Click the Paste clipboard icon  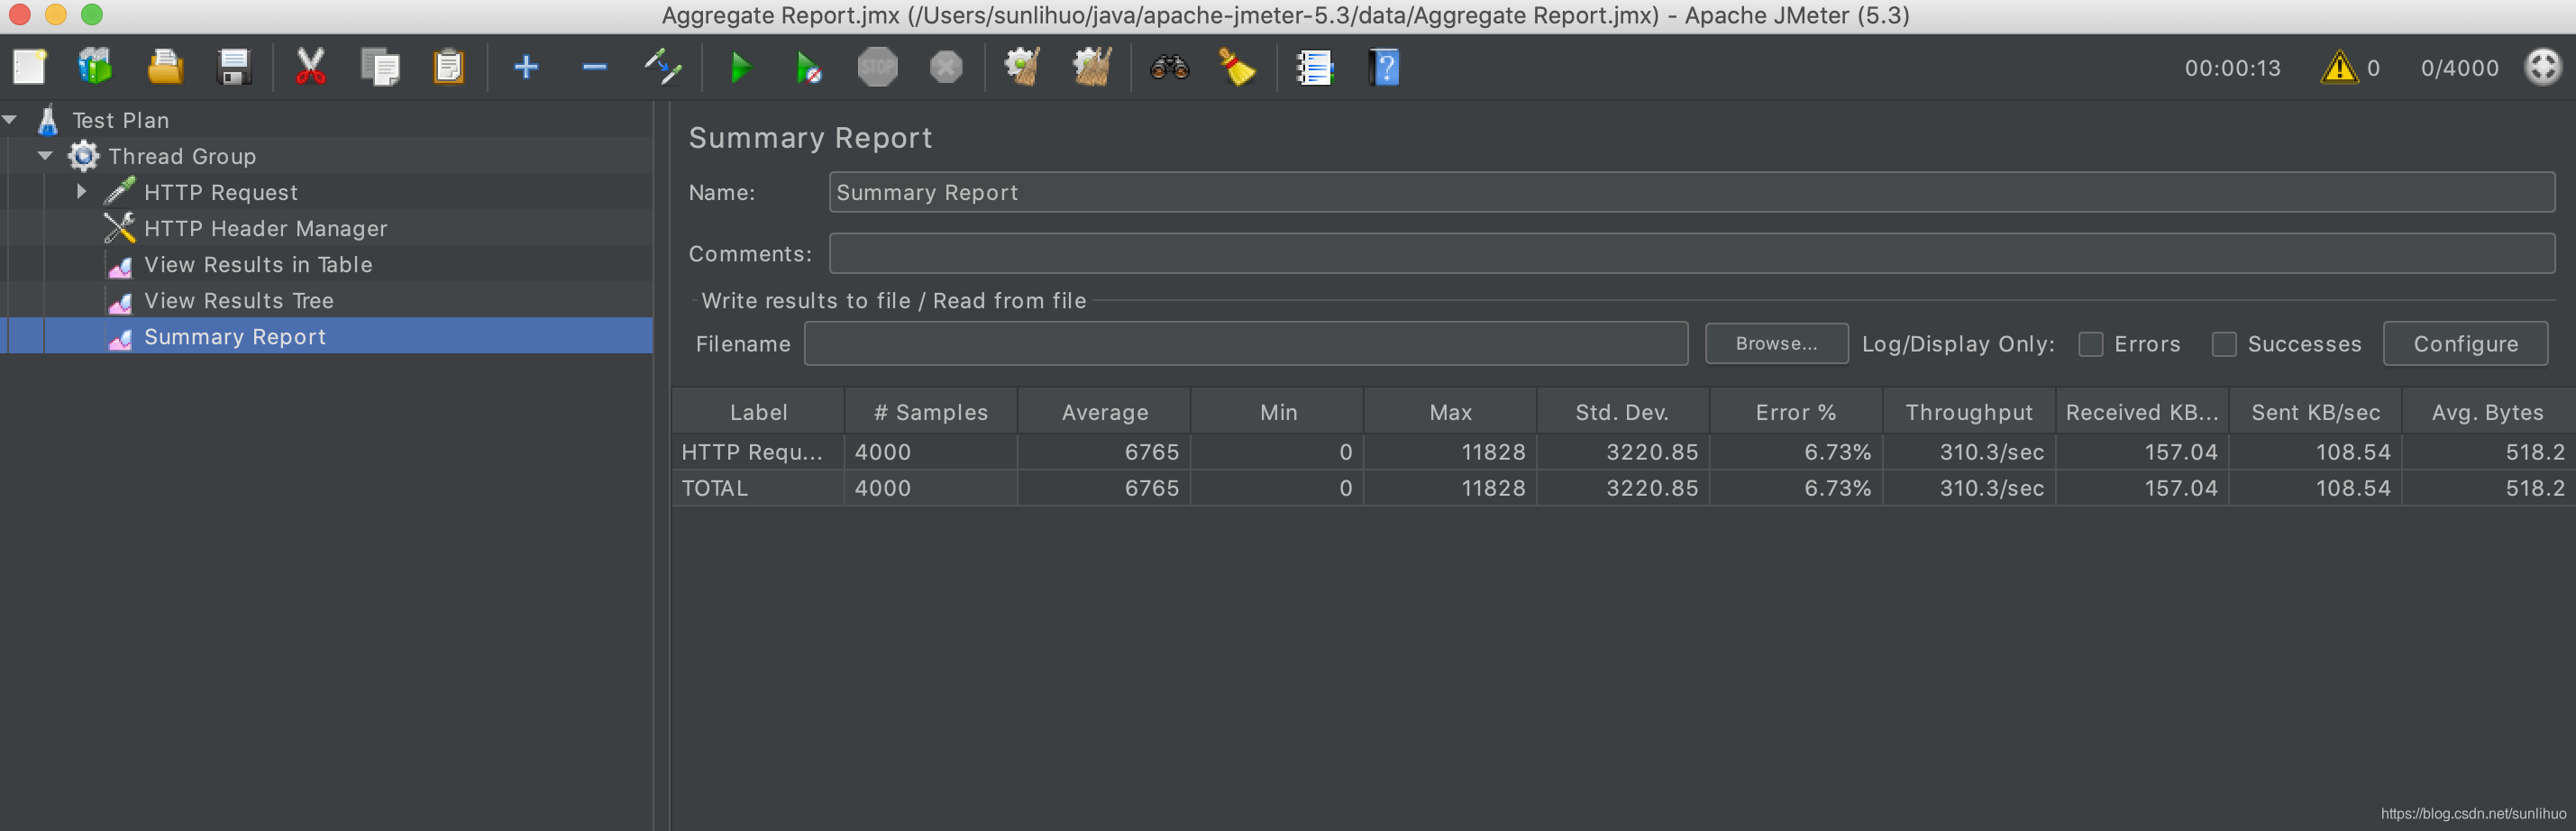point(449,68)
